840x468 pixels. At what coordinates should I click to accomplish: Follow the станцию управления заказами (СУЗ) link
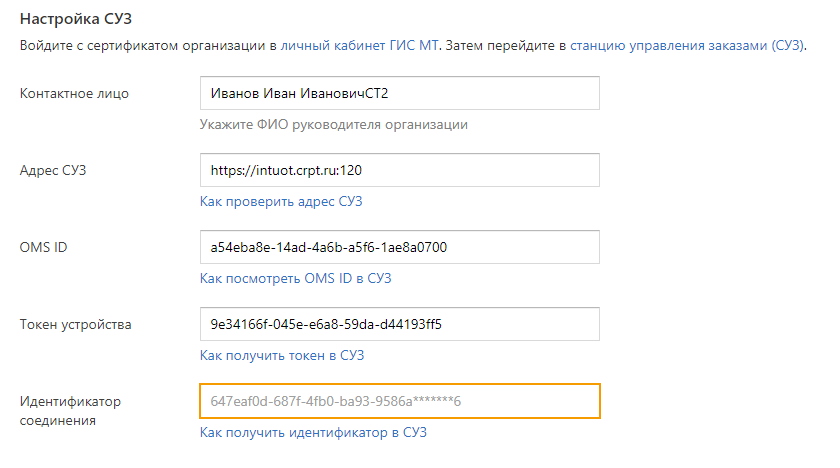click(686, 46)
